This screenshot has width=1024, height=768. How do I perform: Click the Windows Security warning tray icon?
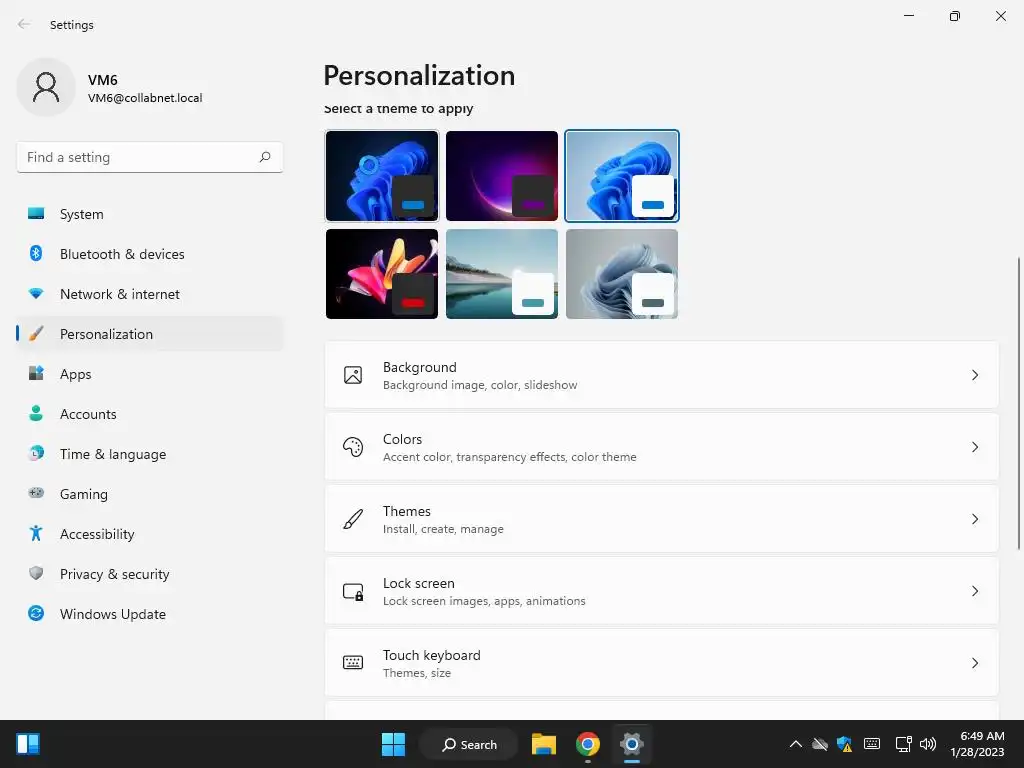coord(844,744)
